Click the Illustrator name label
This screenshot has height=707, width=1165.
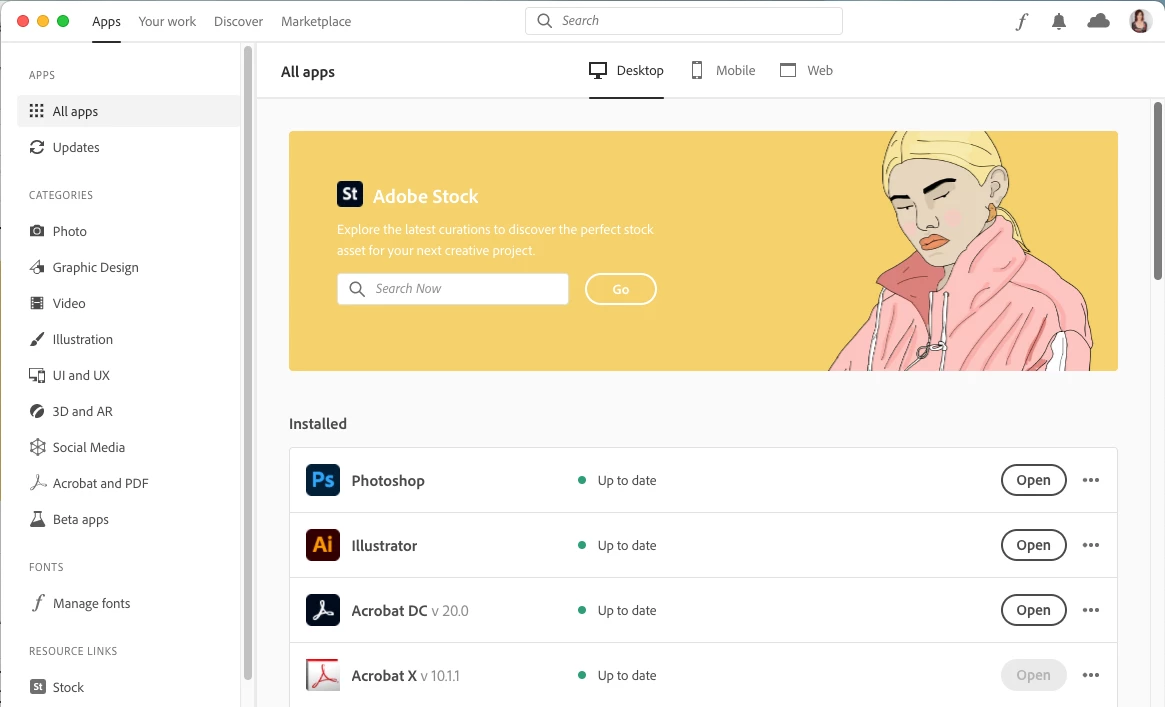coord(384,546)
